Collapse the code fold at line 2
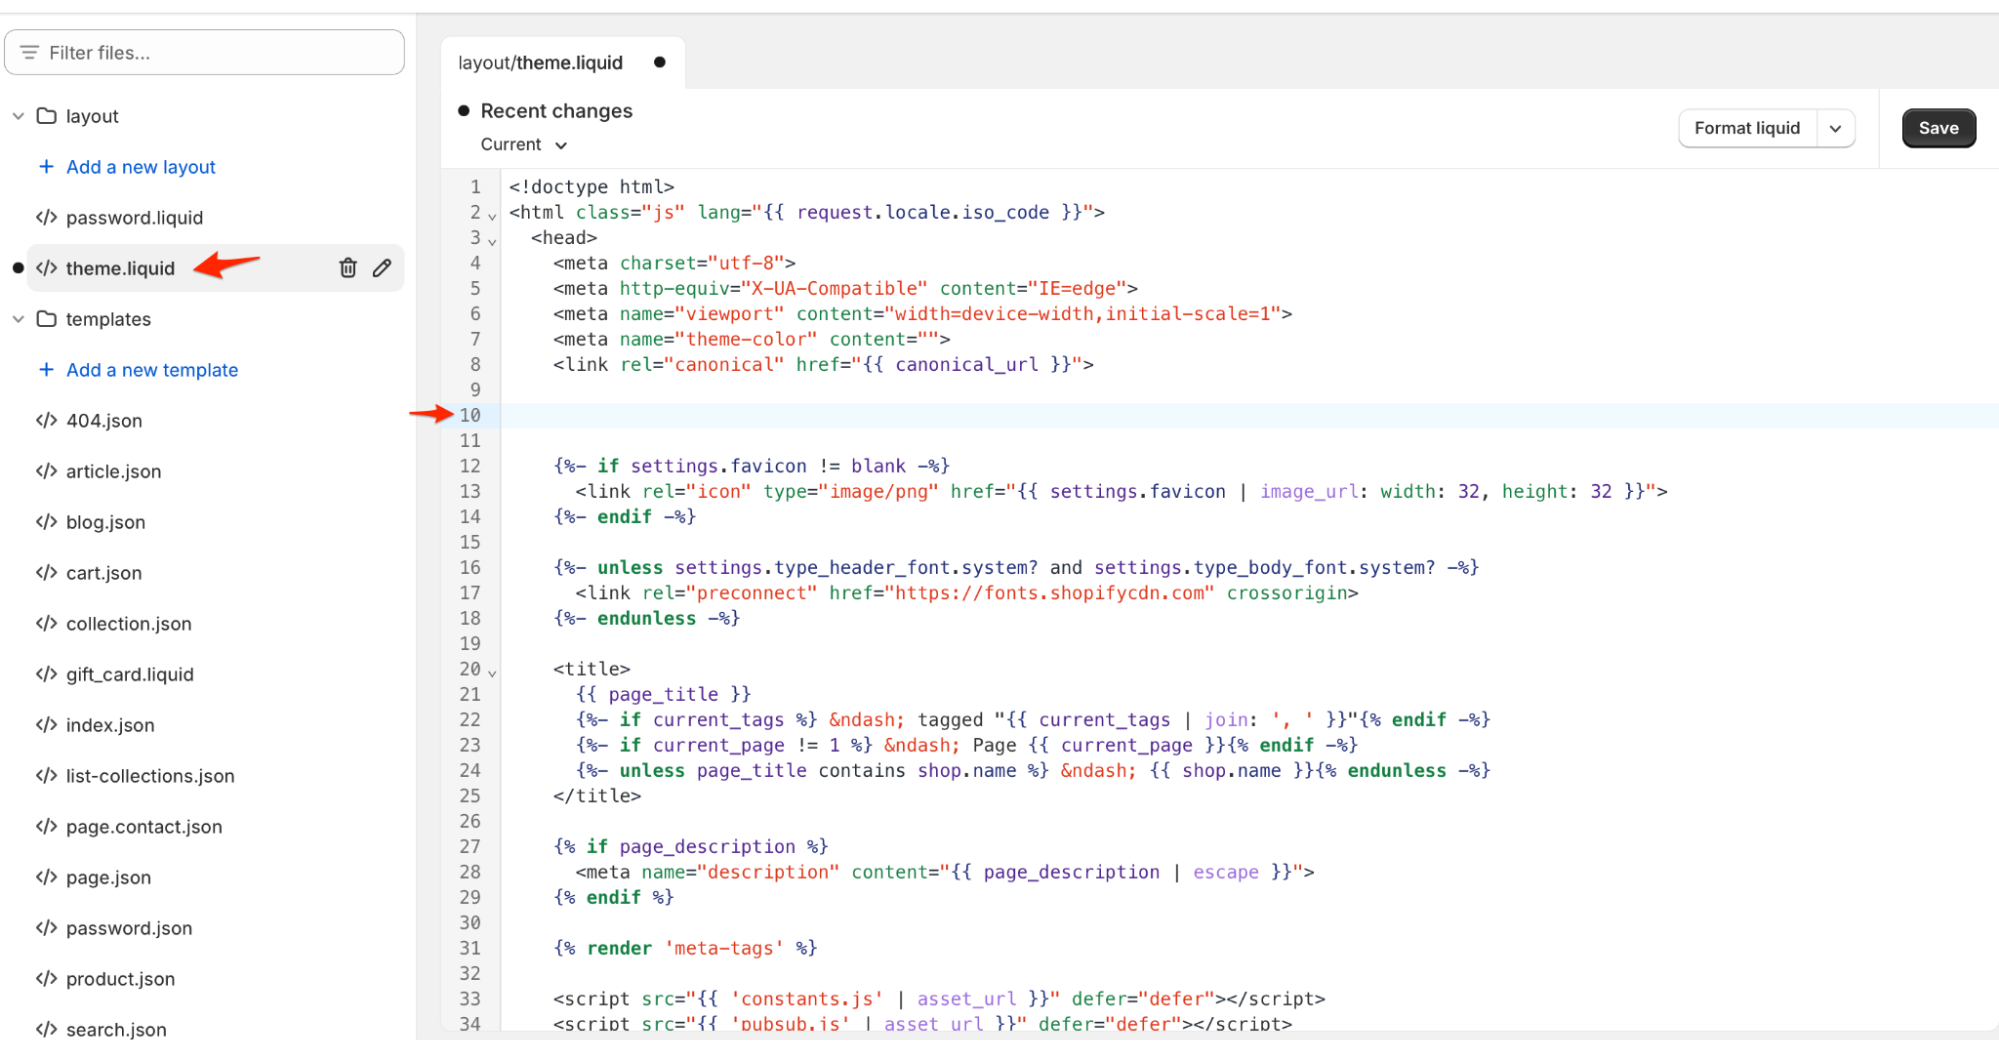 coord(491,215)
